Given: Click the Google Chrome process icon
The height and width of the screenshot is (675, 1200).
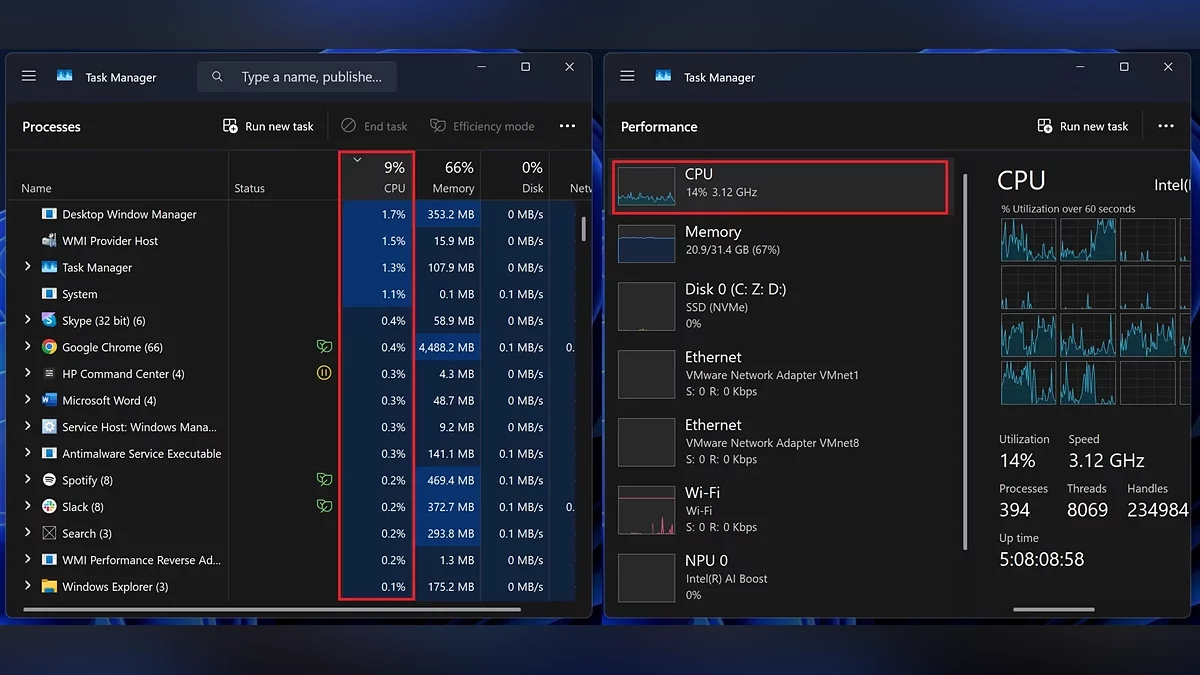Looking at the screenshot, I should (49, 347).
